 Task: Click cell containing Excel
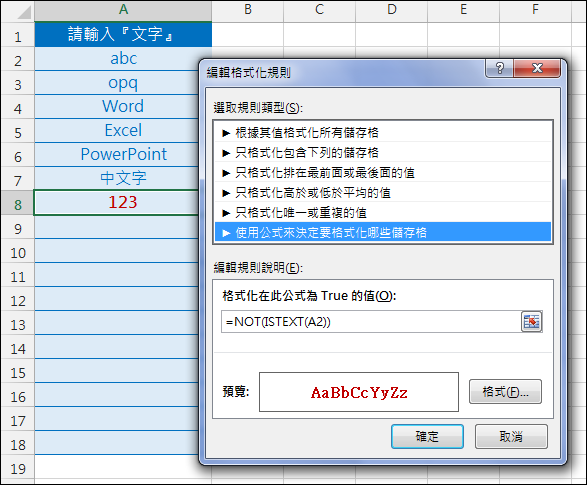[116, 131]
